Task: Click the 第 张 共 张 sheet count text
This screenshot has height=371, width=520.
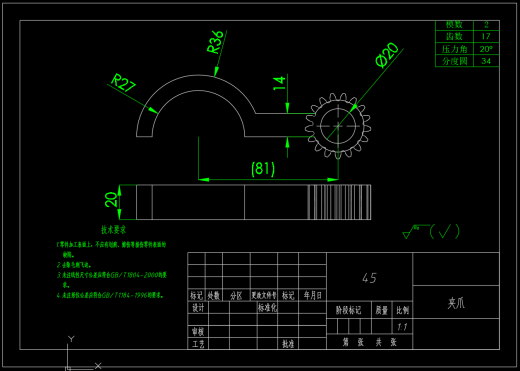Action: tap(370, 342)
